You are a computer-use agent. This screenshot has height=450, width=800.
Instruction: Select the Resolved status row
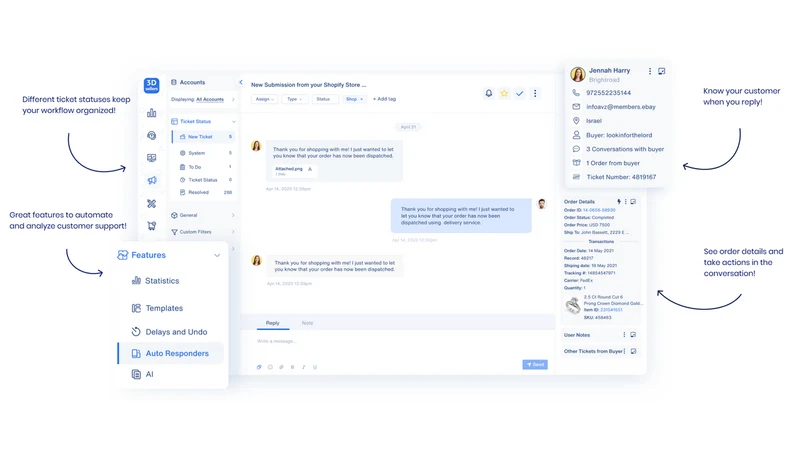(205, 192)
